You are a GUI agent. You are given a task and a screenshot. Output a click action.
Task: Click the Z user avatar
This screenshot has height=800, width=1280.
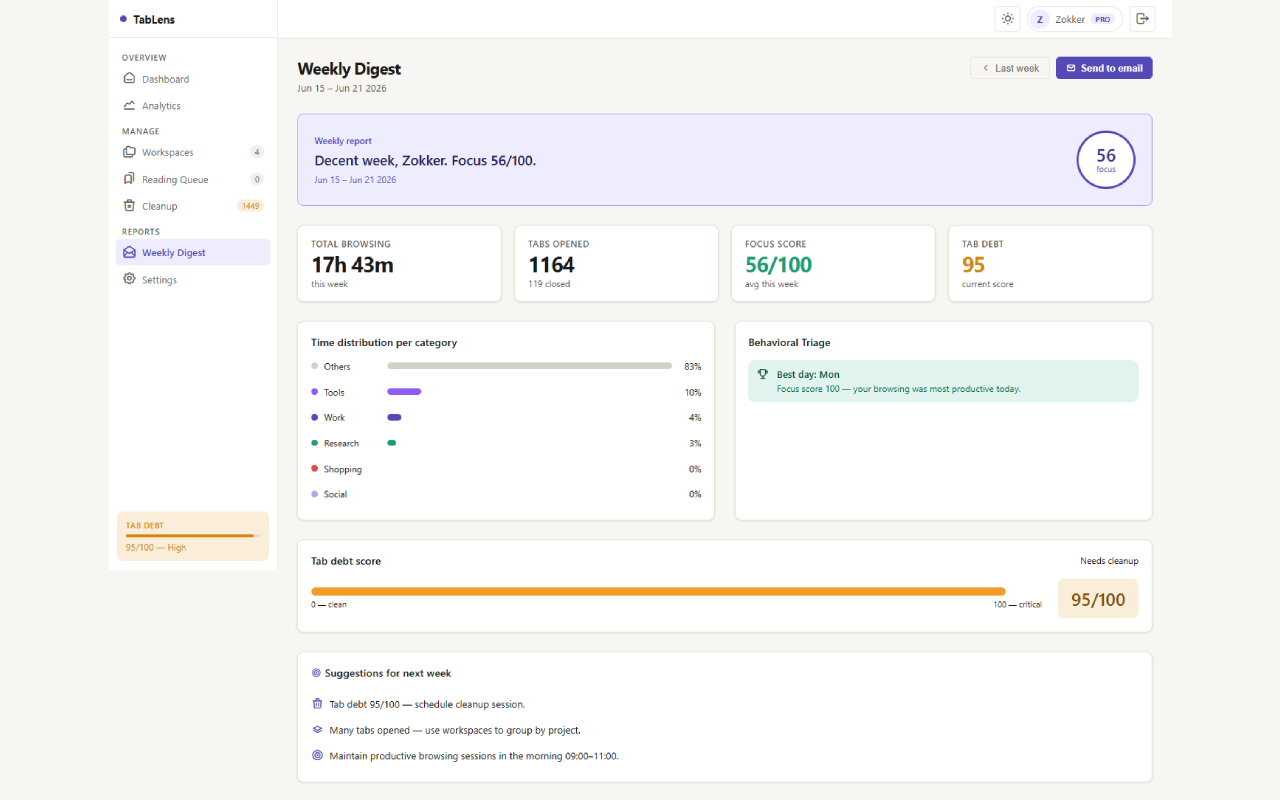pos(1040,19)
